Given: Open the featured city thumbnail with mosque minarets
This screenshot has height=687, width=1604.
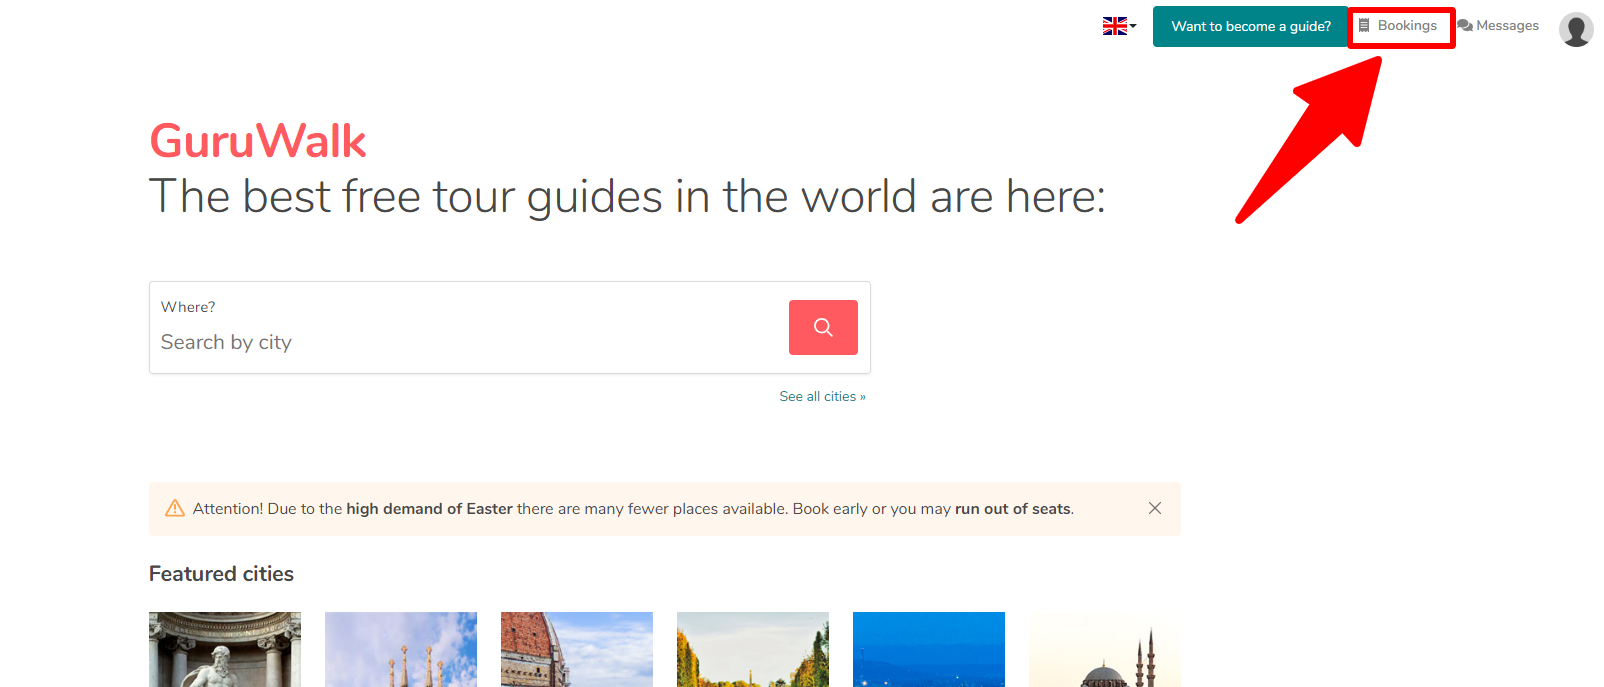Looking at the screenshot, I should [1105, 650].
